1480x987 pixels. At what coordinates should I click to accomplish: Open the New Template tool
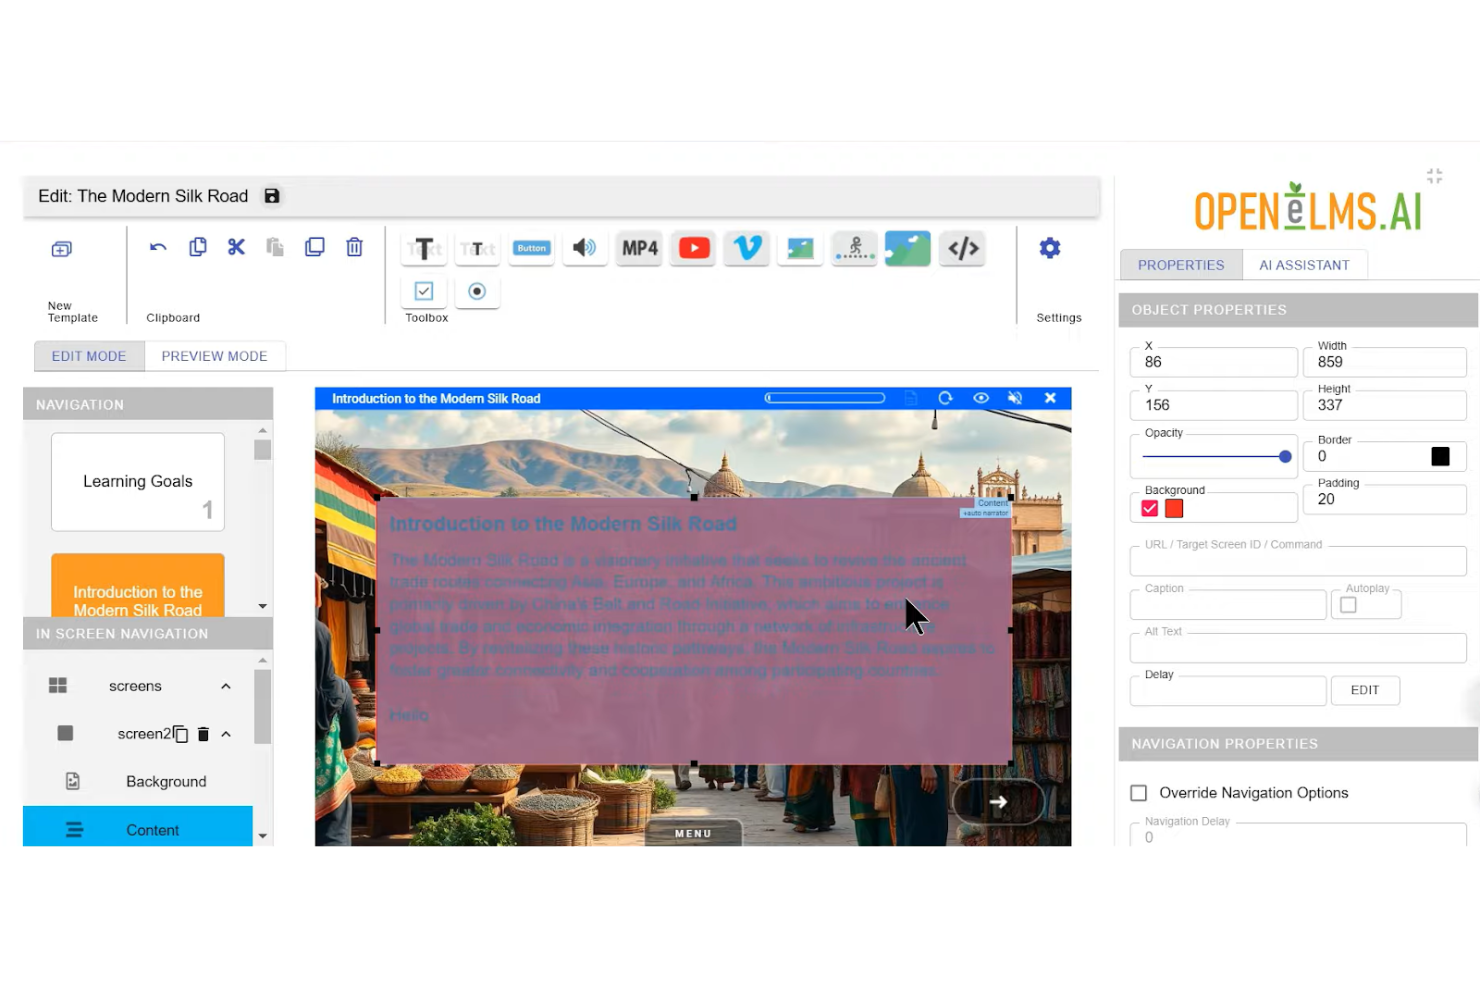tap(61, 248)
